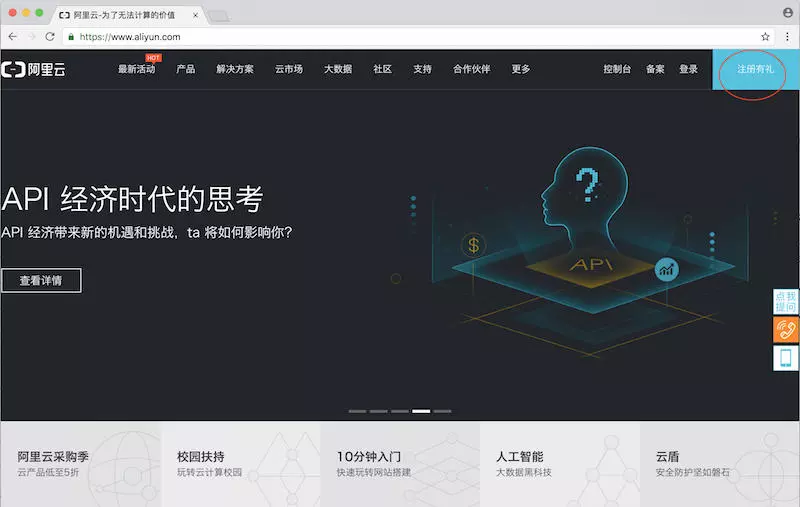Click the API 经济时代的思考 banner headline
Image resolution: width=800 pixels, height=507 pixels.
(x=132, y=199)
